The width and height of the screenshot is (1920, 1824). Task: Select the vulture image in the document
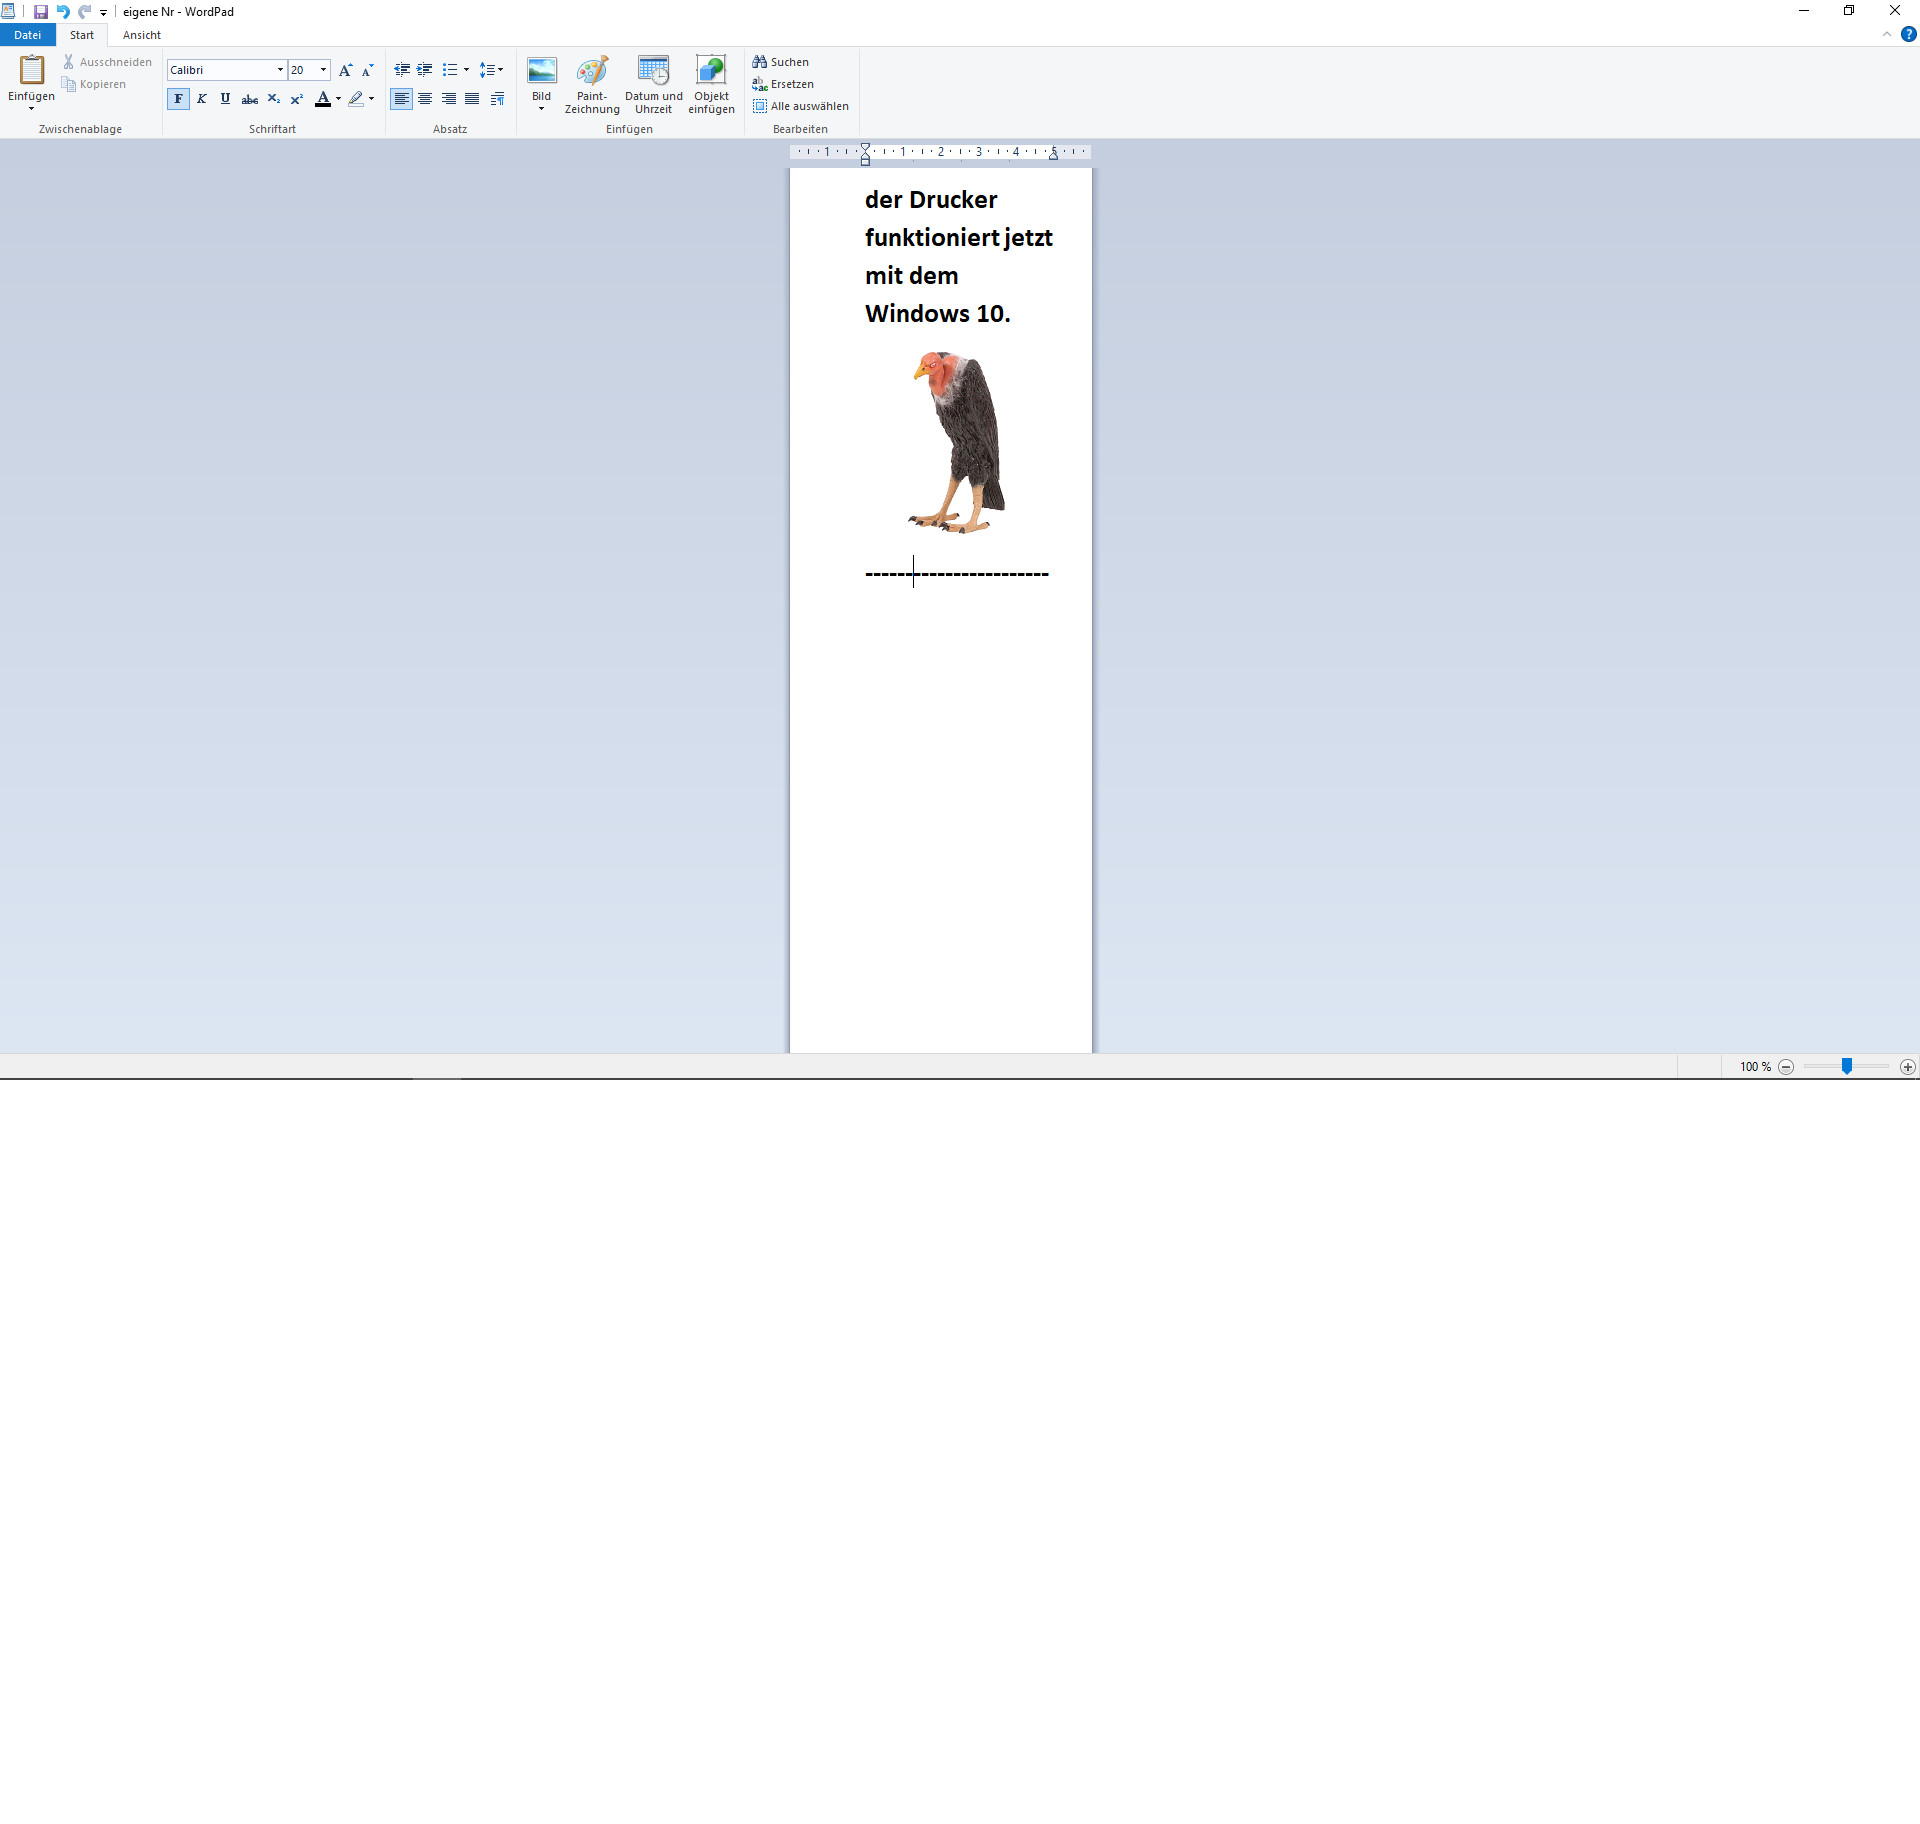tap(956, 442)
